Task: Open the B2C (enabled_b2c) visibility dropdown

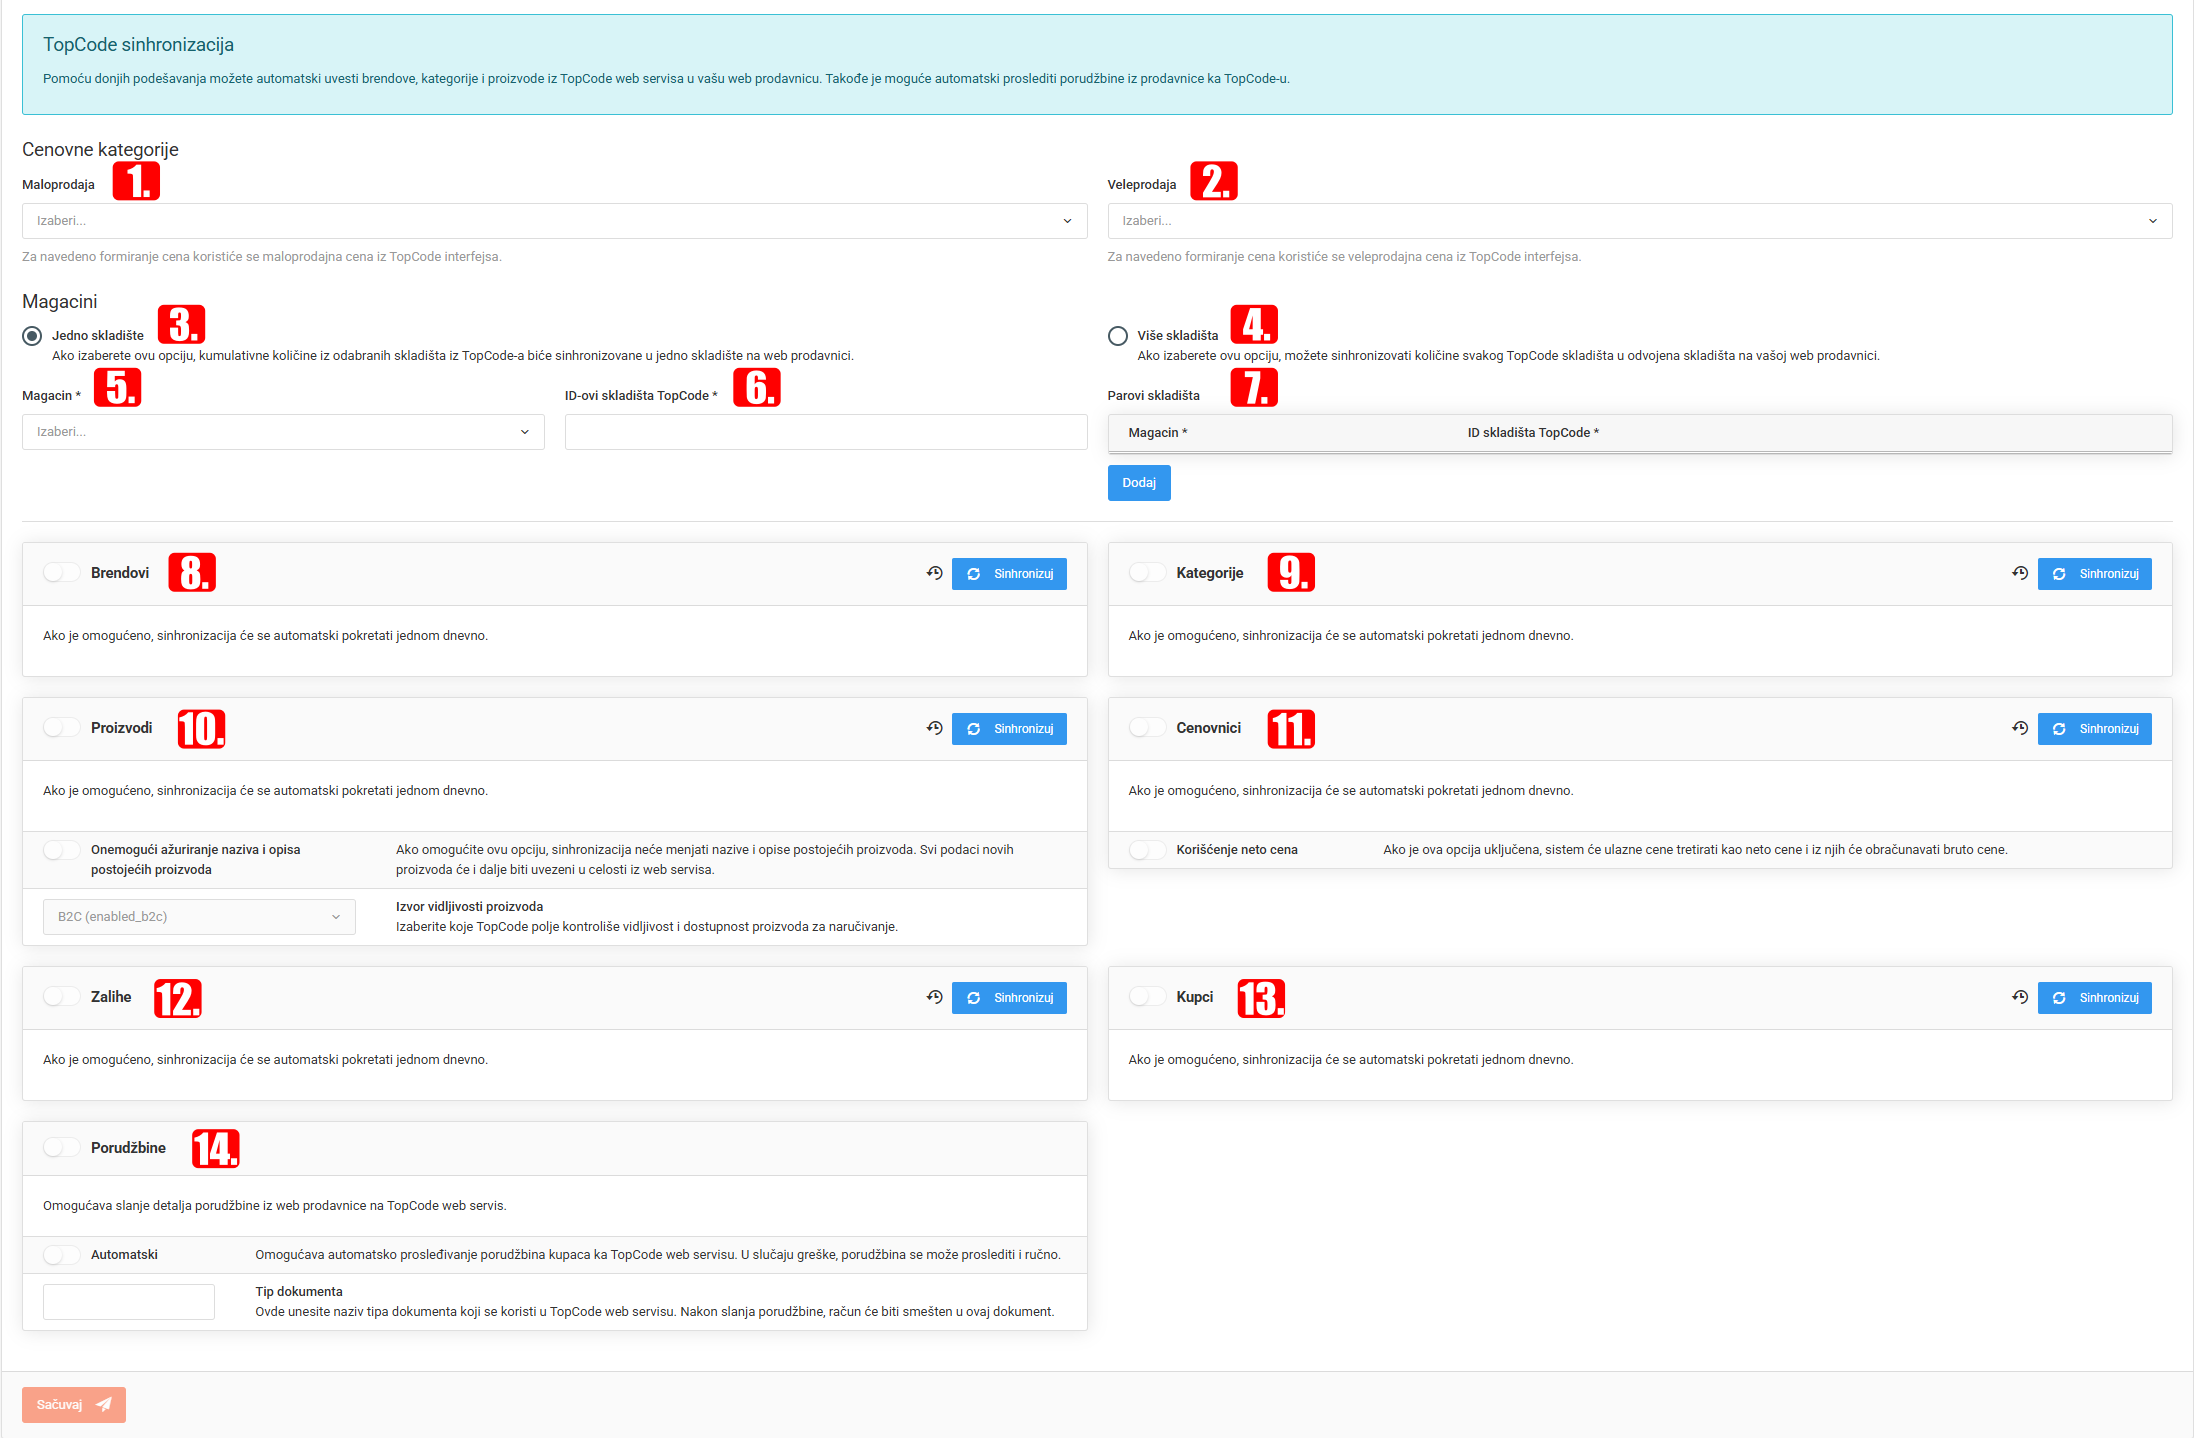Action: 199,917
